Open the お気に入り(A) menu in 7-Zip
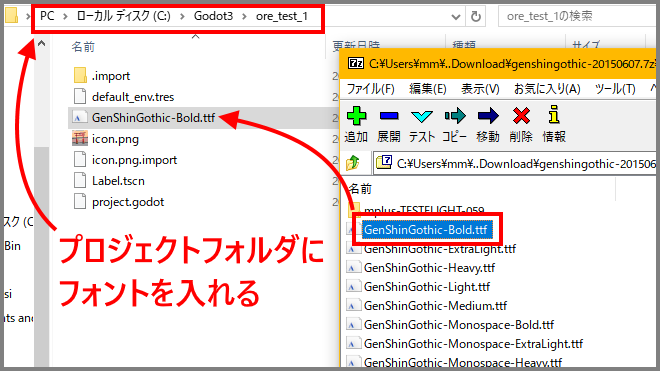The height and width of the screenshot is (371, 660). (547, 89)
